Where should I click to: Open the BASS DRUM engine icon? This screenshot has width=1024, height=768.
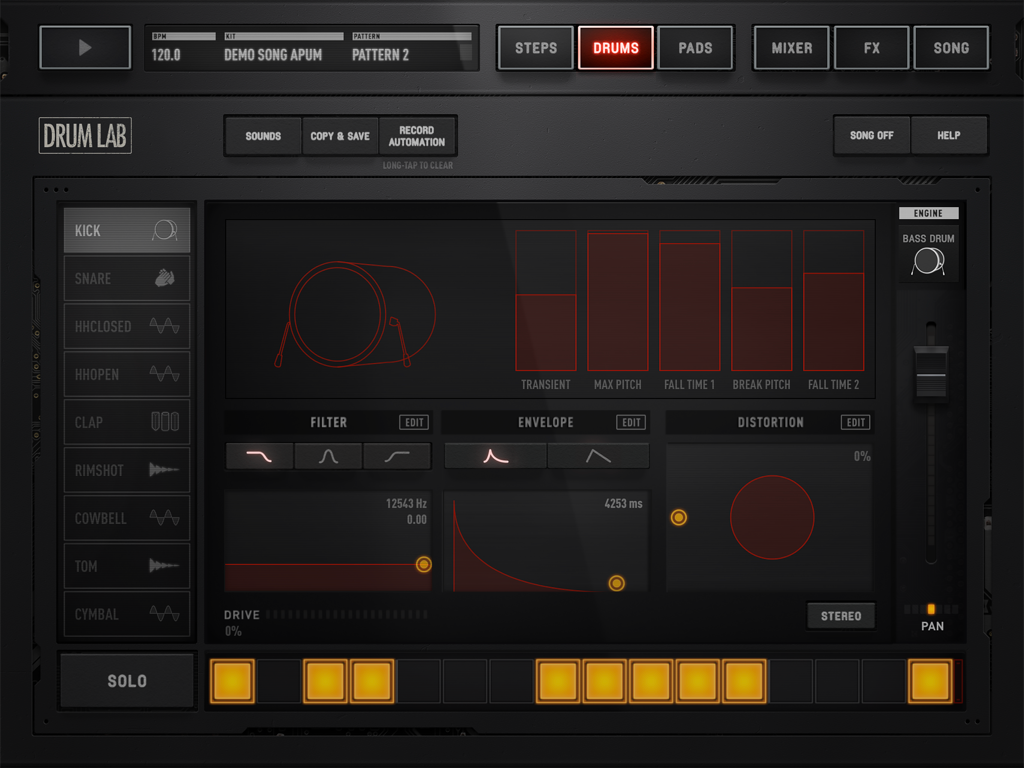click(929, 261)
